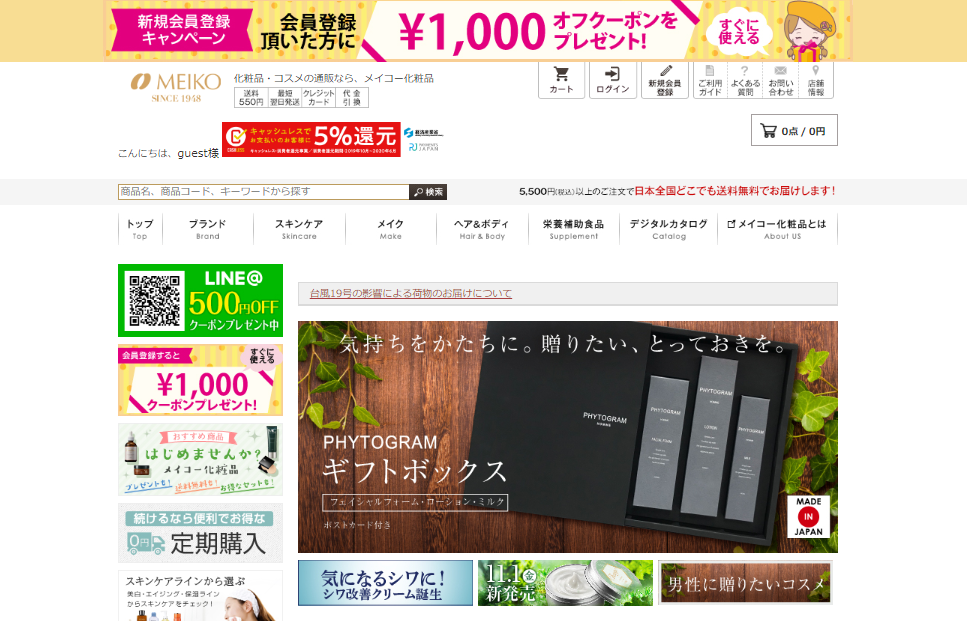The width and height of the screenshot is (967, 621).
Task: Open cart summary showing 0点 / 0円
Action: pyautogui.click(x=794, y=130)
